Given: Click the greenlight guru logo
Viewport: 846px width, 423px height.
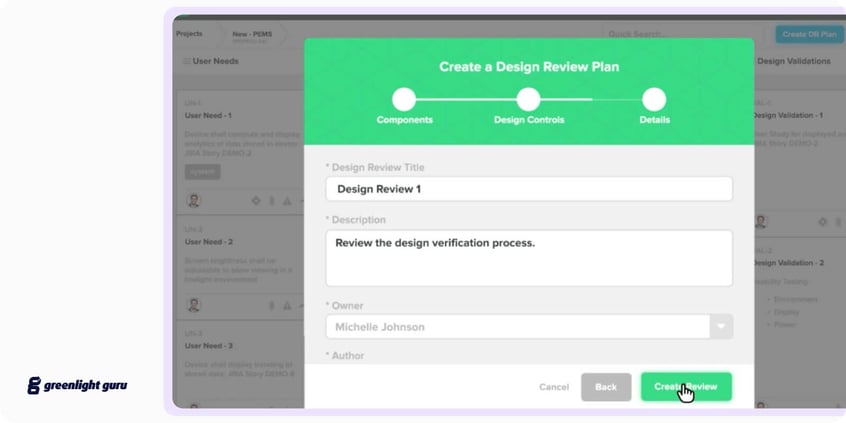Looking at the screenshot, I should coord(78,385).
